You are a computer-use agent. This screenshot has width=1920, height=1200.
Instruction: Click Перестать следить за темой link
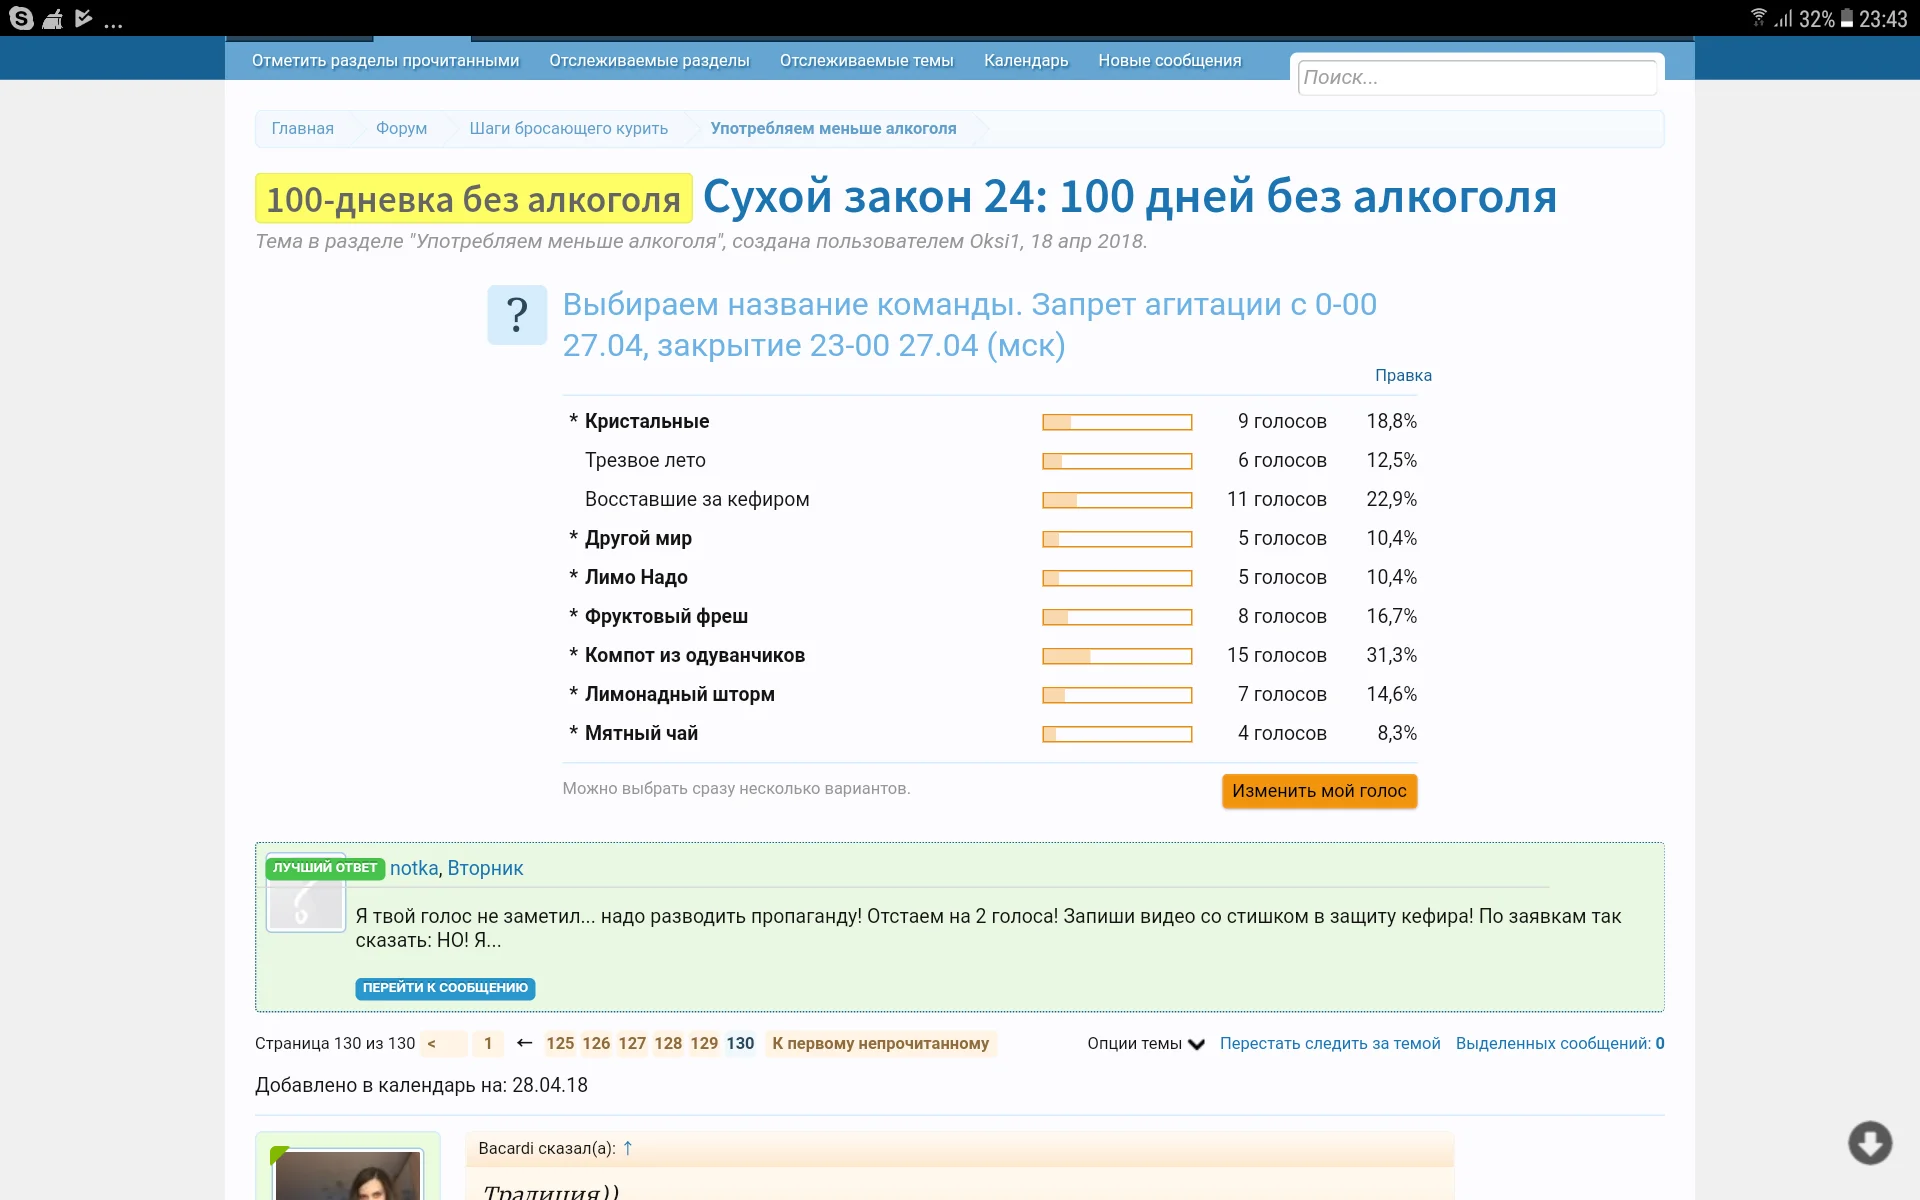[1330, 1043]
